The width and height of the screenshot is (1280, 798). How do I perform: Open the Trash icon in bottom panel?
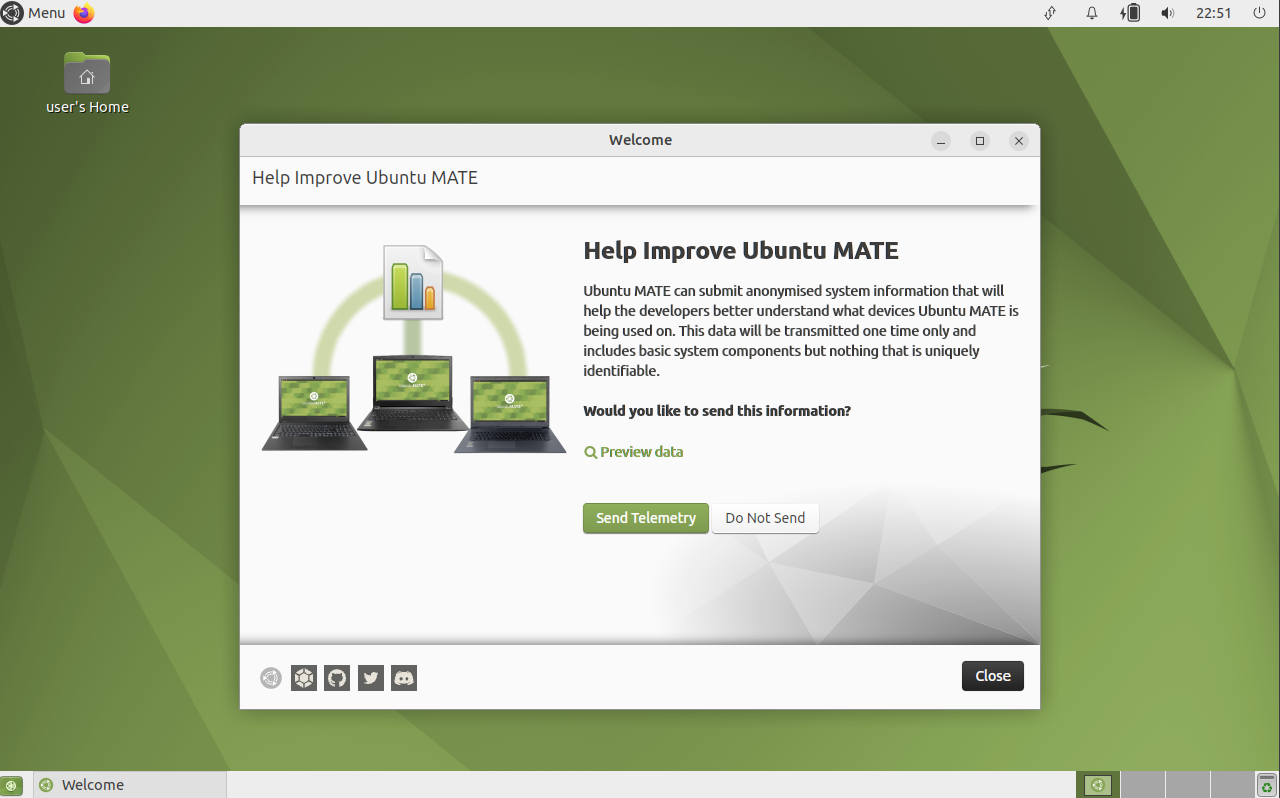pos(1266,785)
